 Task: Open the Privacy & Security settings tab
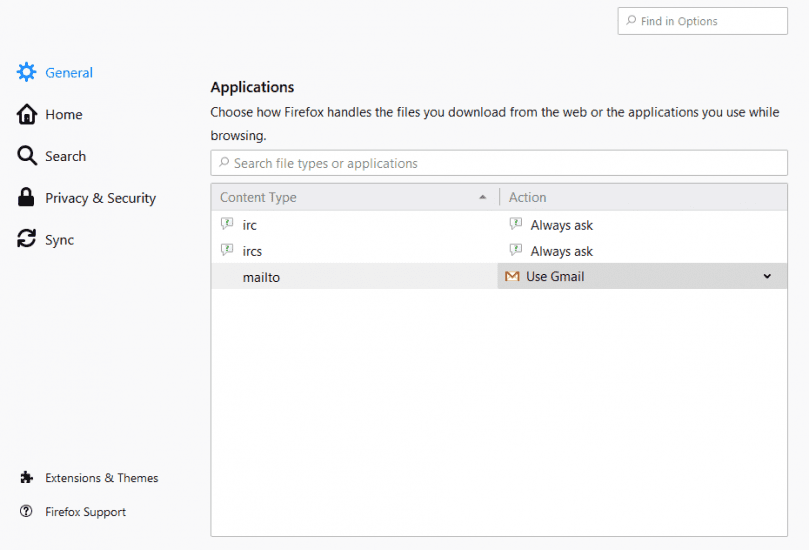click(x=100, y=198)
